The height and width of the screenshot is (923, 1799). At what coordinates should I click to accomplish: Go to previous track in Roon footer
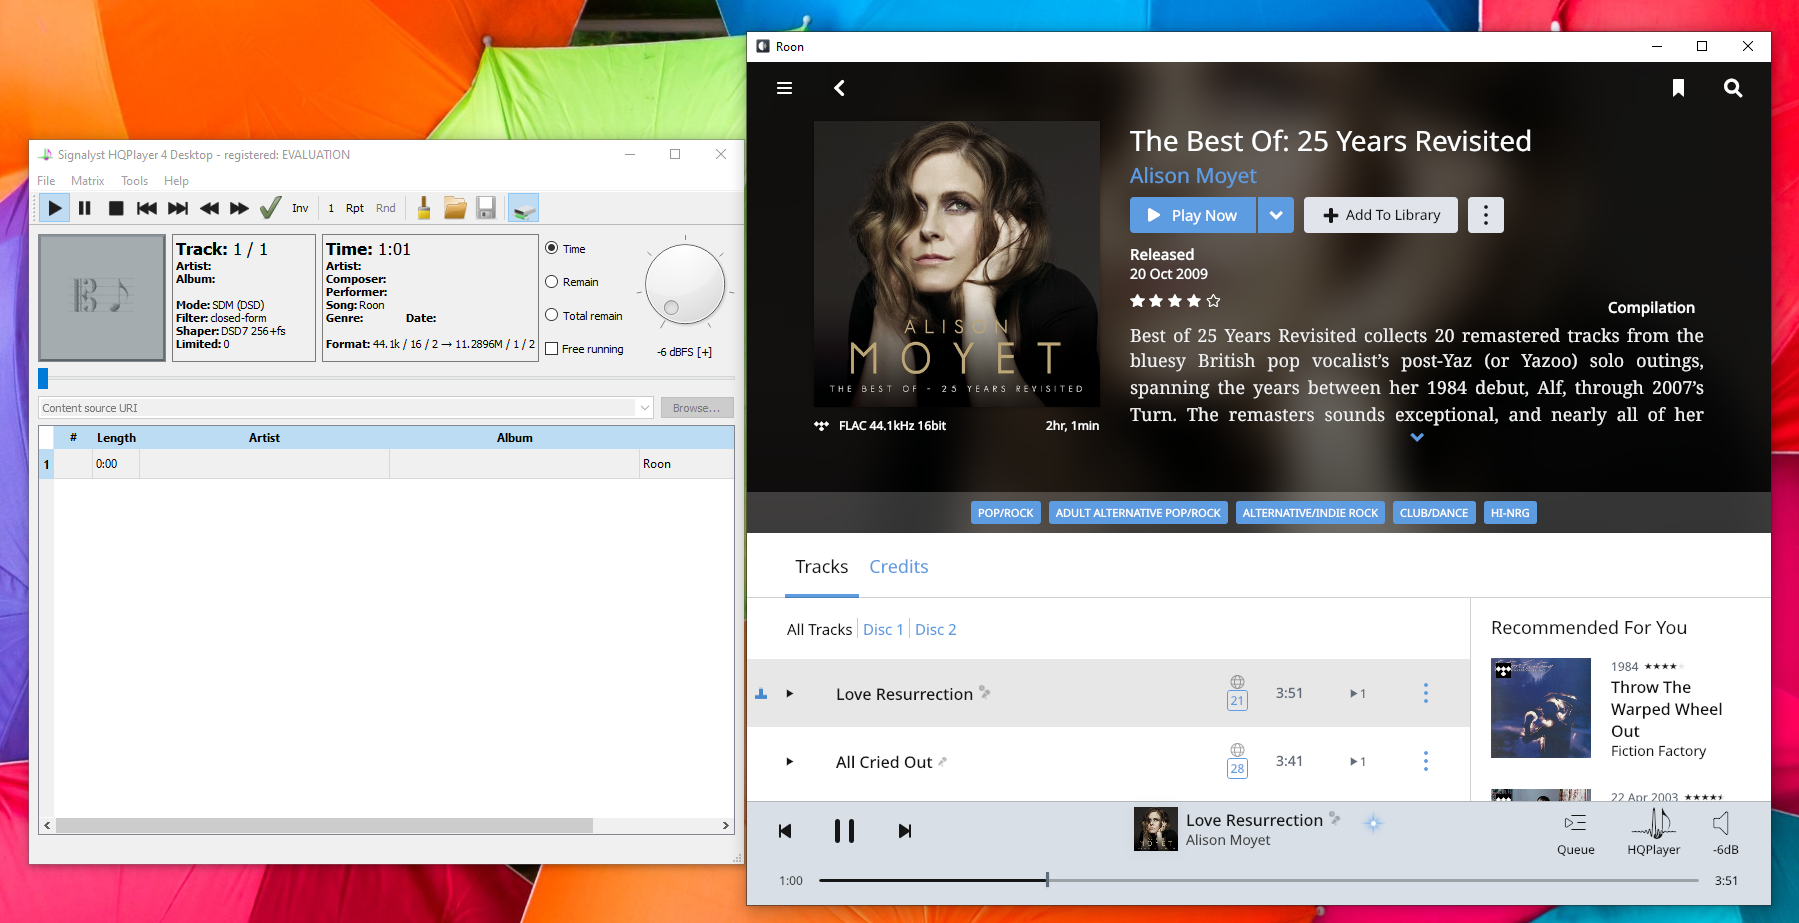click(x=785, y=831)
